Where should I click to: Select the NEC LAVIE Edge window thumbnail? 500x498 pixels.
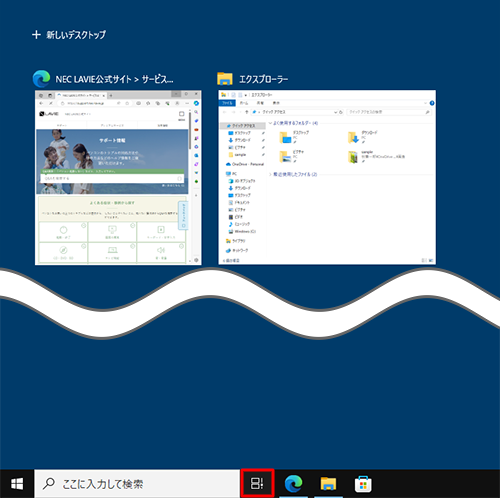point(118,177)
